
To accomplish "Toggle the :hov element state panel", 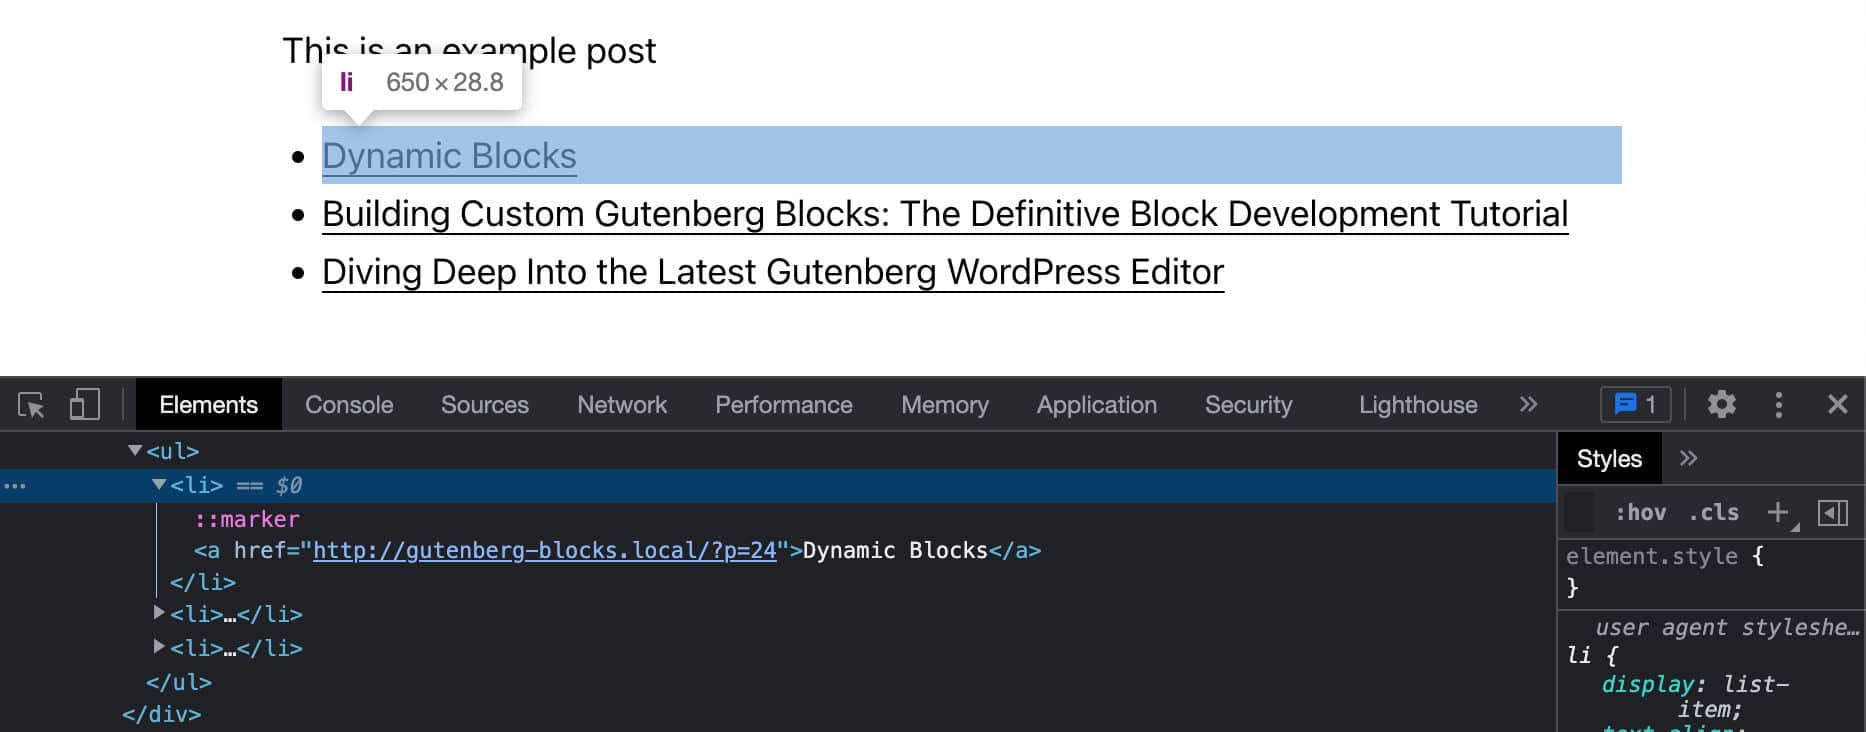I will pos(1640,513).
